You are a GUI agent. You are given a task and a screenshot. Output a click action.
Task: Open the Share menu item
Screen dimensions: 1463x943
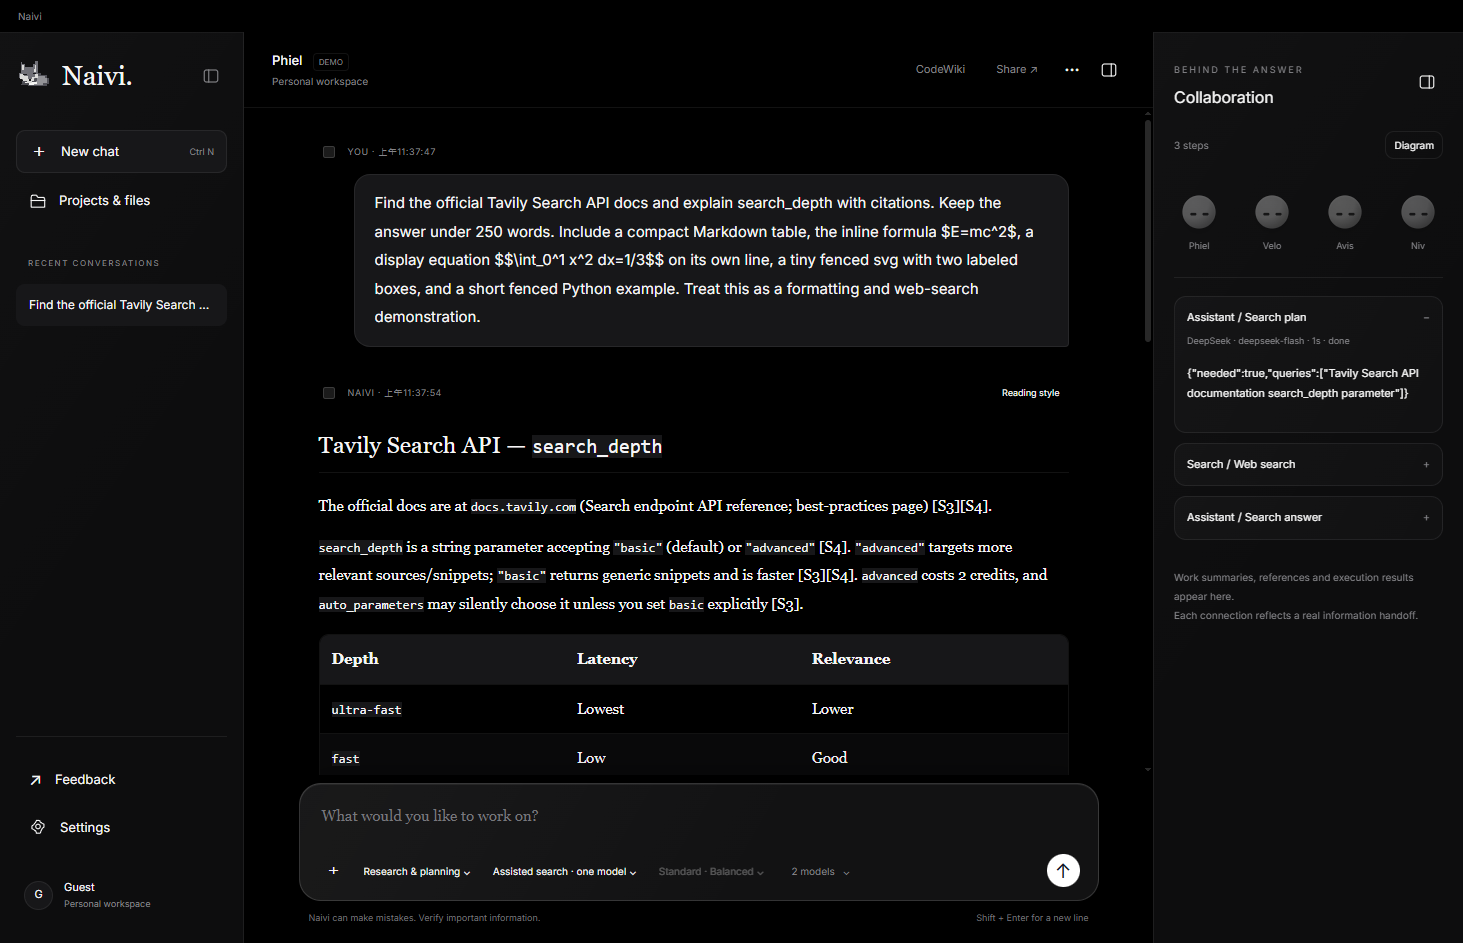point(1017,70)
